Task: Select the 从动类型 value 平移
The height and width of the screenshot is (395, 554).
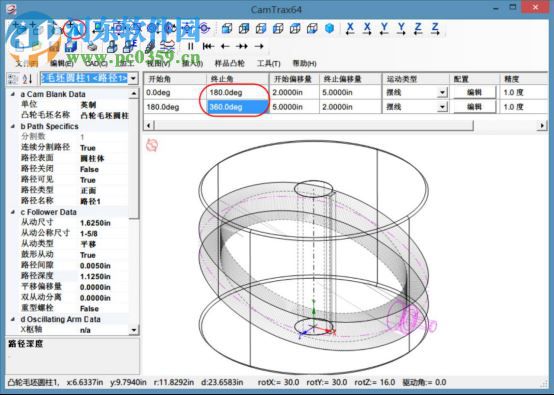Action: 88,244
